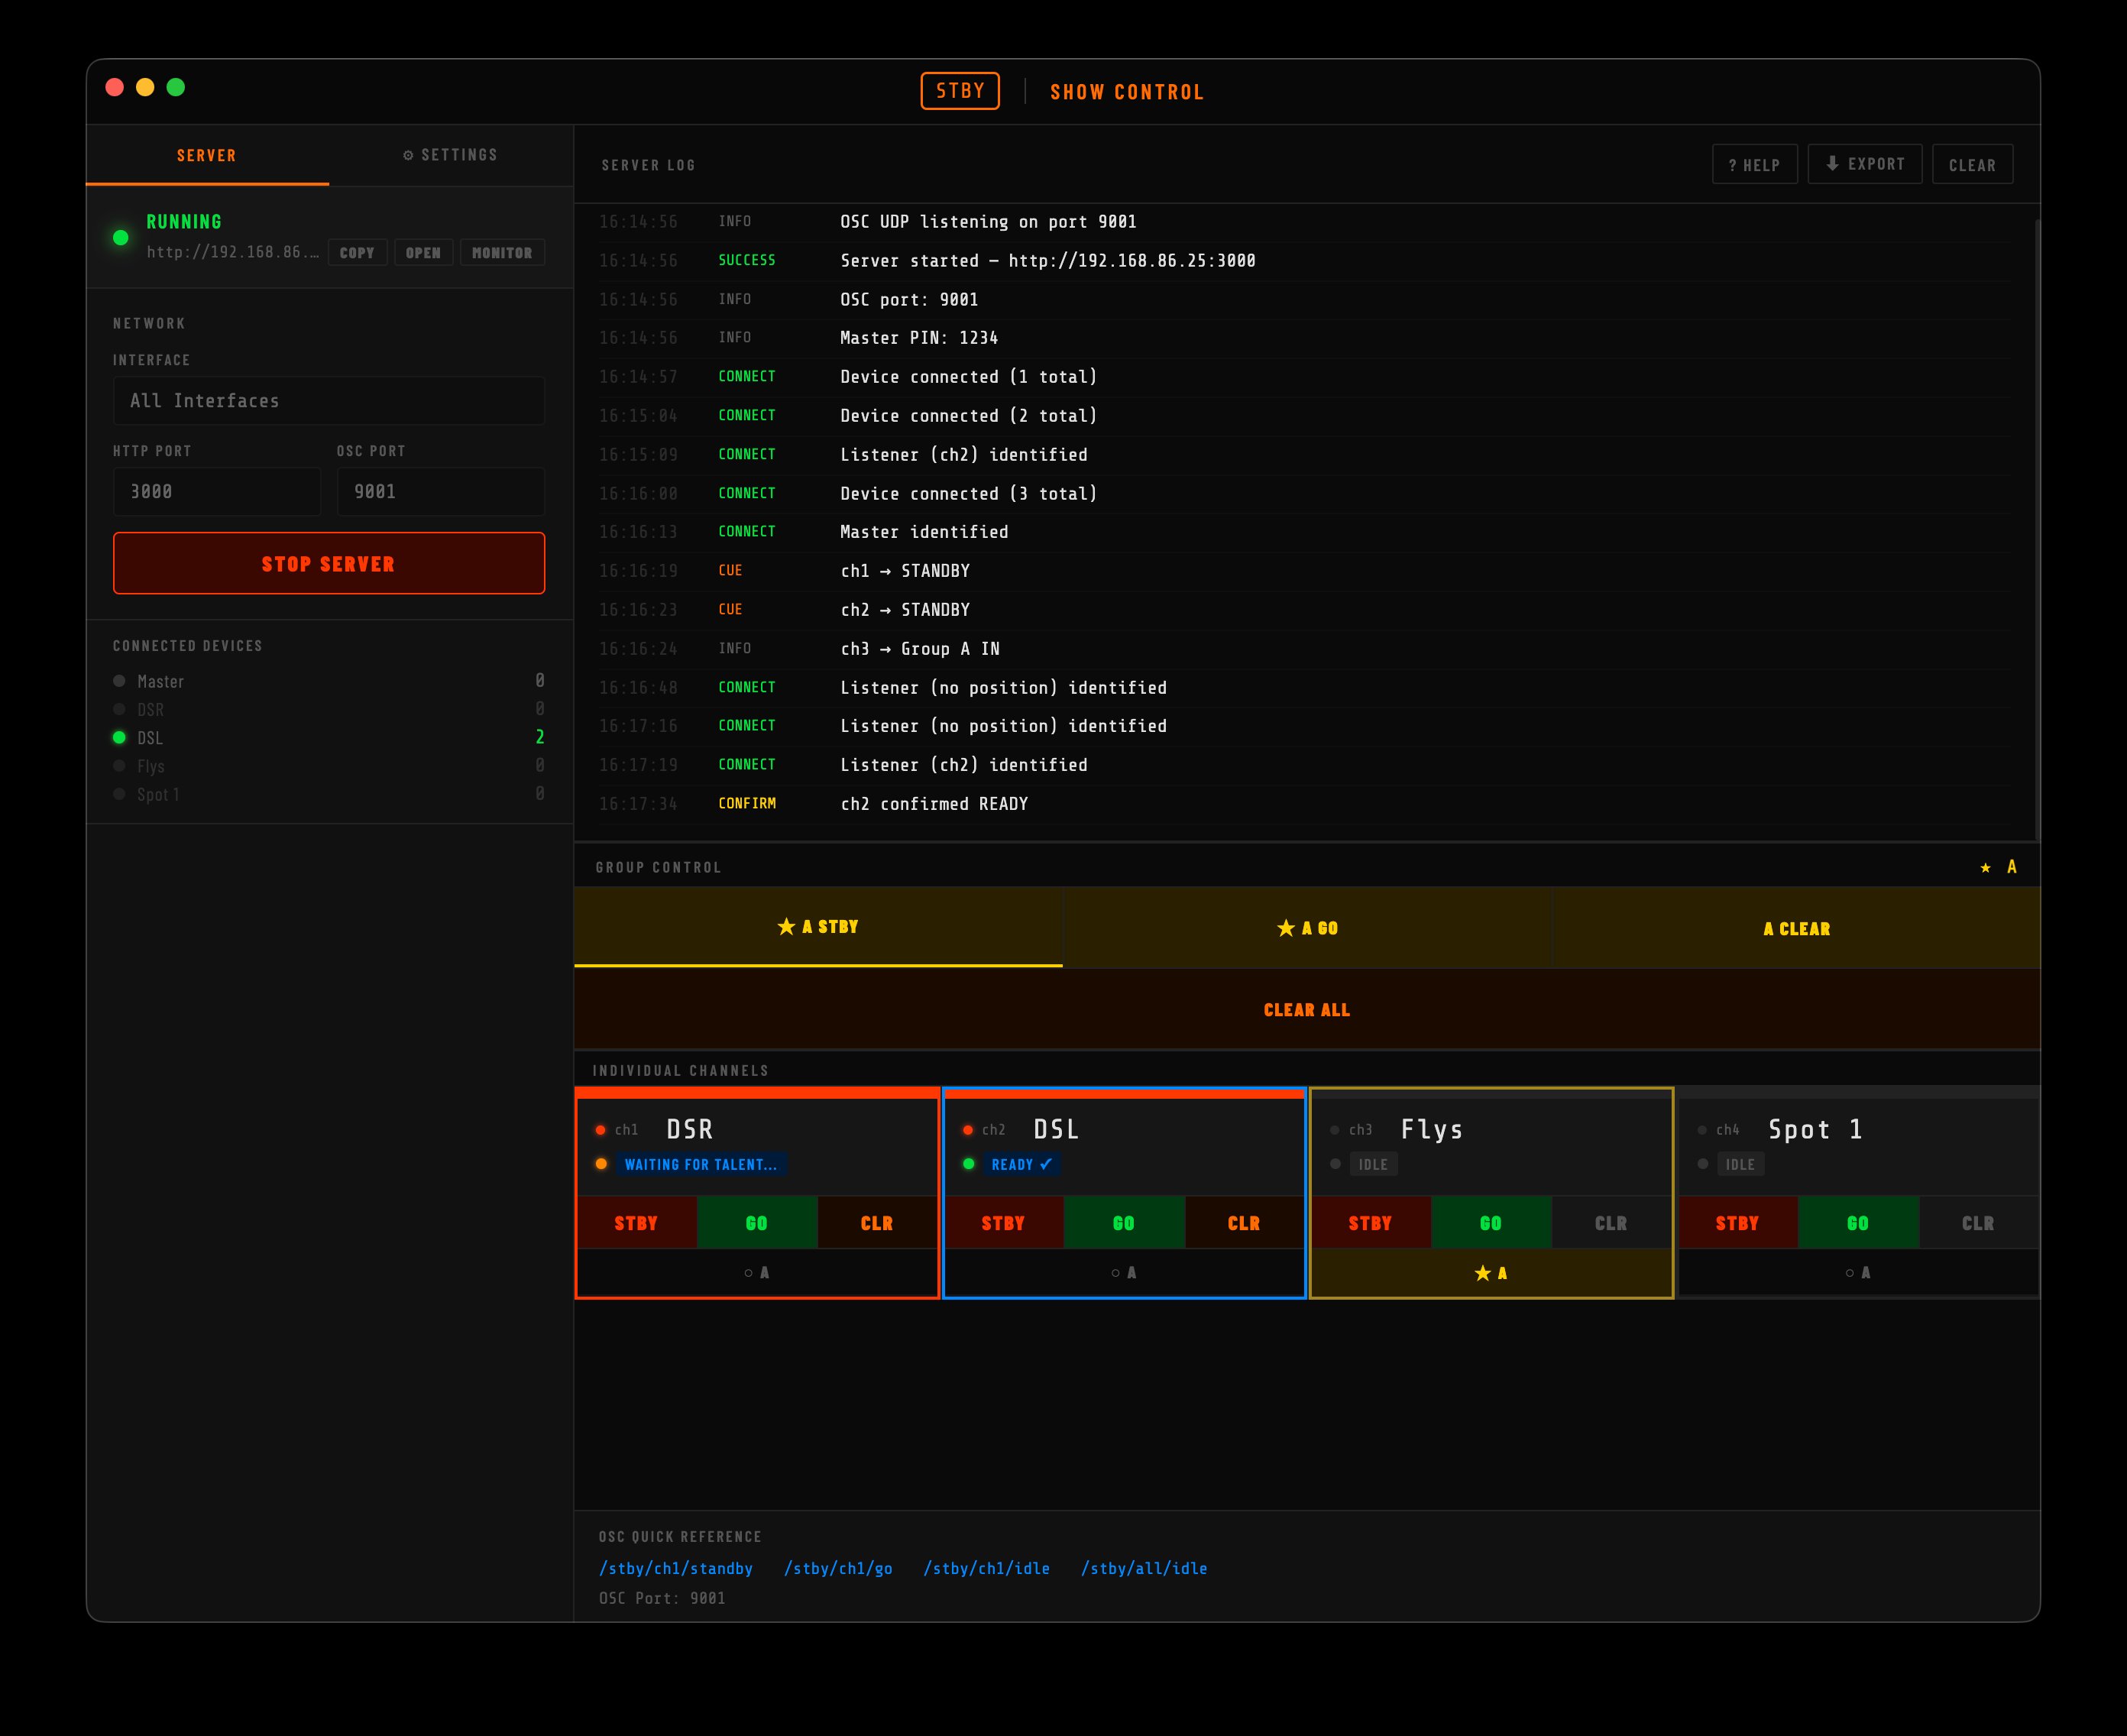Select the /stby/ch1/standby OSC reference
The image size is (2127, 1736).
[676, 1568]
